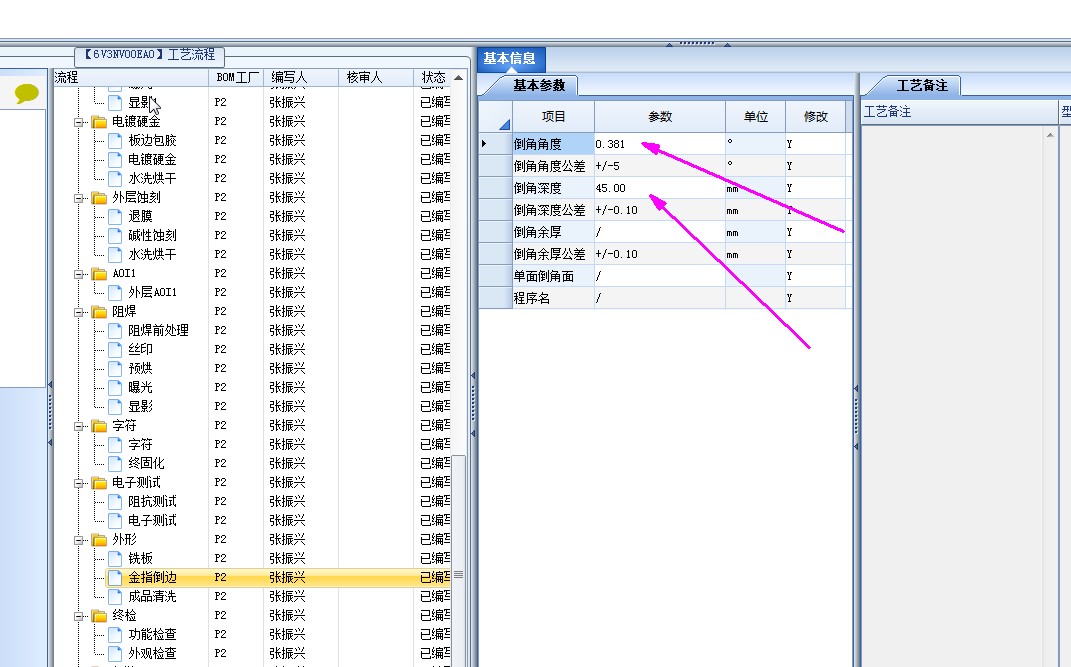Sort by the 编写人 column header

[x=301, y=78]
